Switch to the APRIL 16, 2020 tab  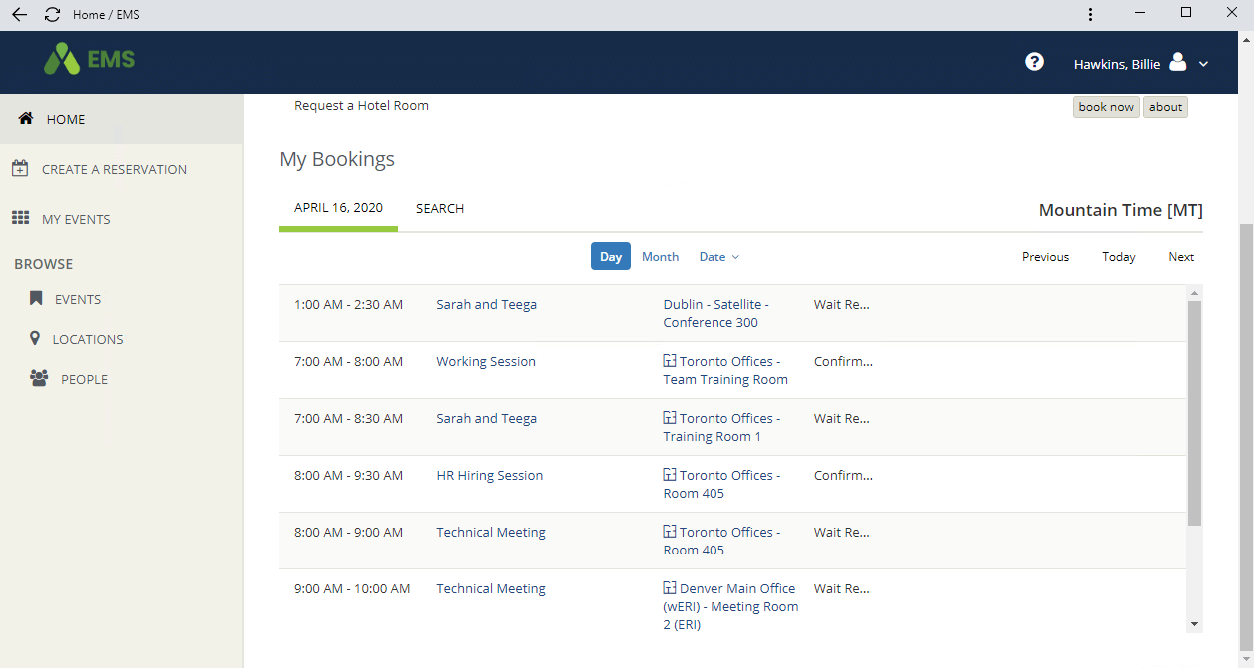click(338, 207)
